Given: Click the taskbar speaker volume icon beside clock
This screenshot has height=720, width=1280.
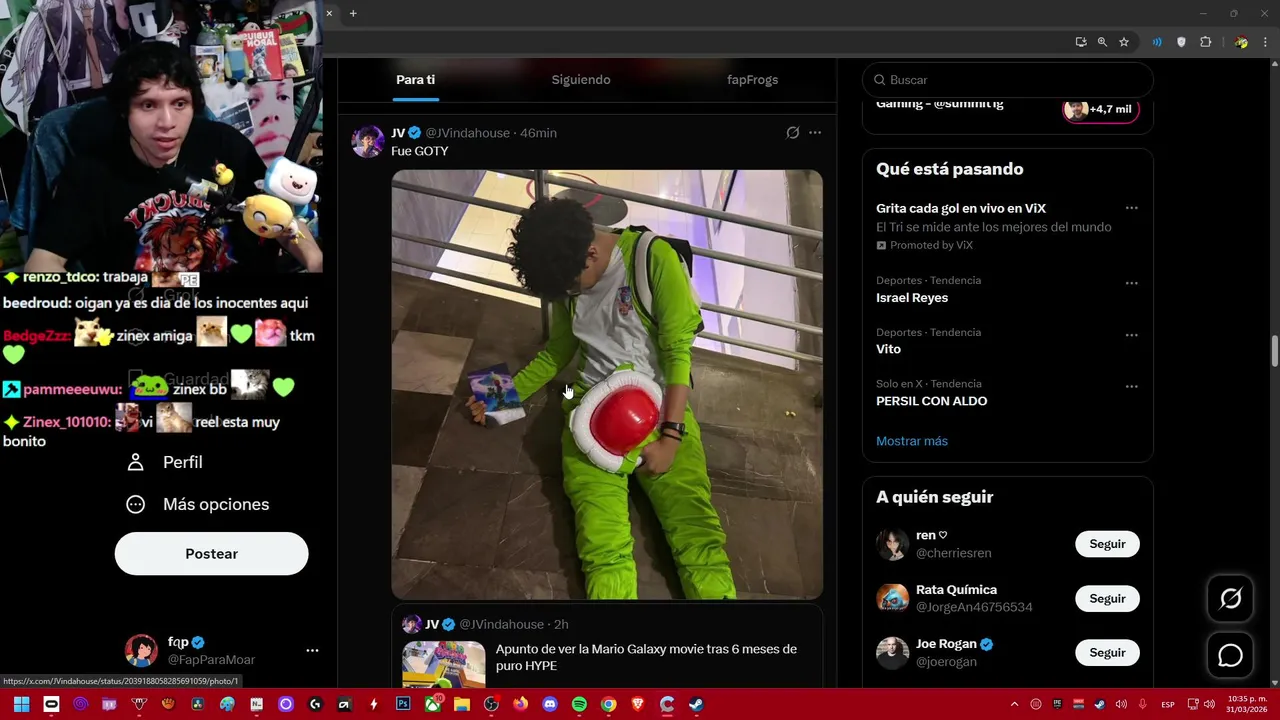Looking at the screenshot, I should click(1209, 704).
